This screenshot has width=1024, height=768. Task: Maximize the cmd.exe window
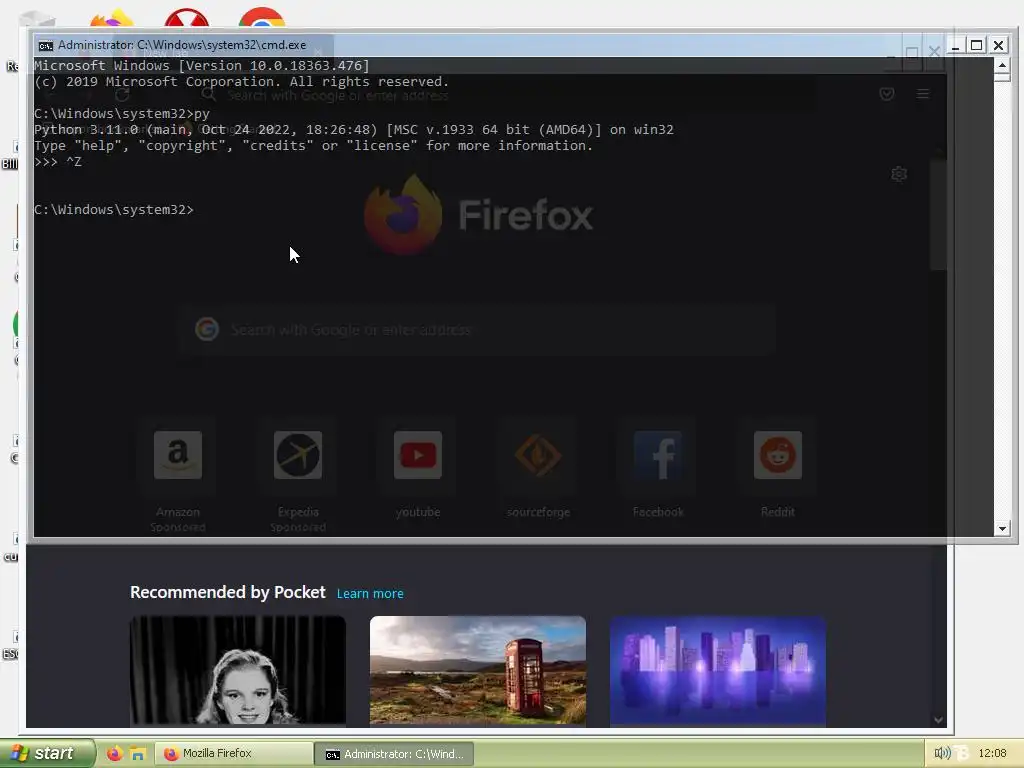pyautogui.click(x=976, y=45)
